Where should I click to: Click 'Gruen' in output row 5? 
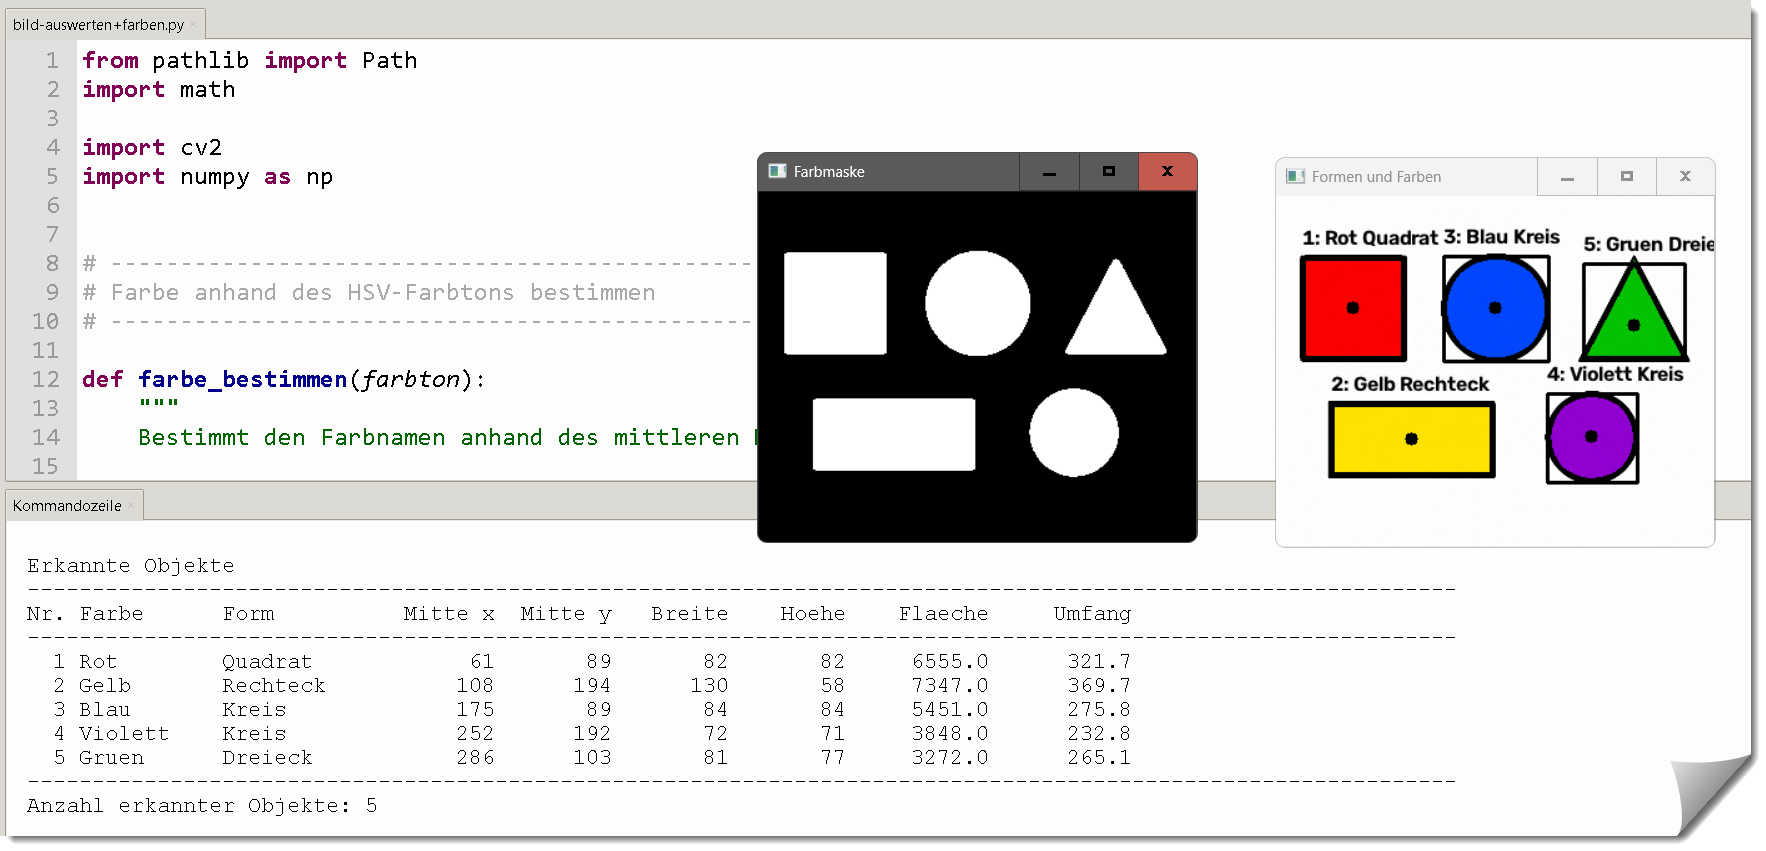(111, 758)
